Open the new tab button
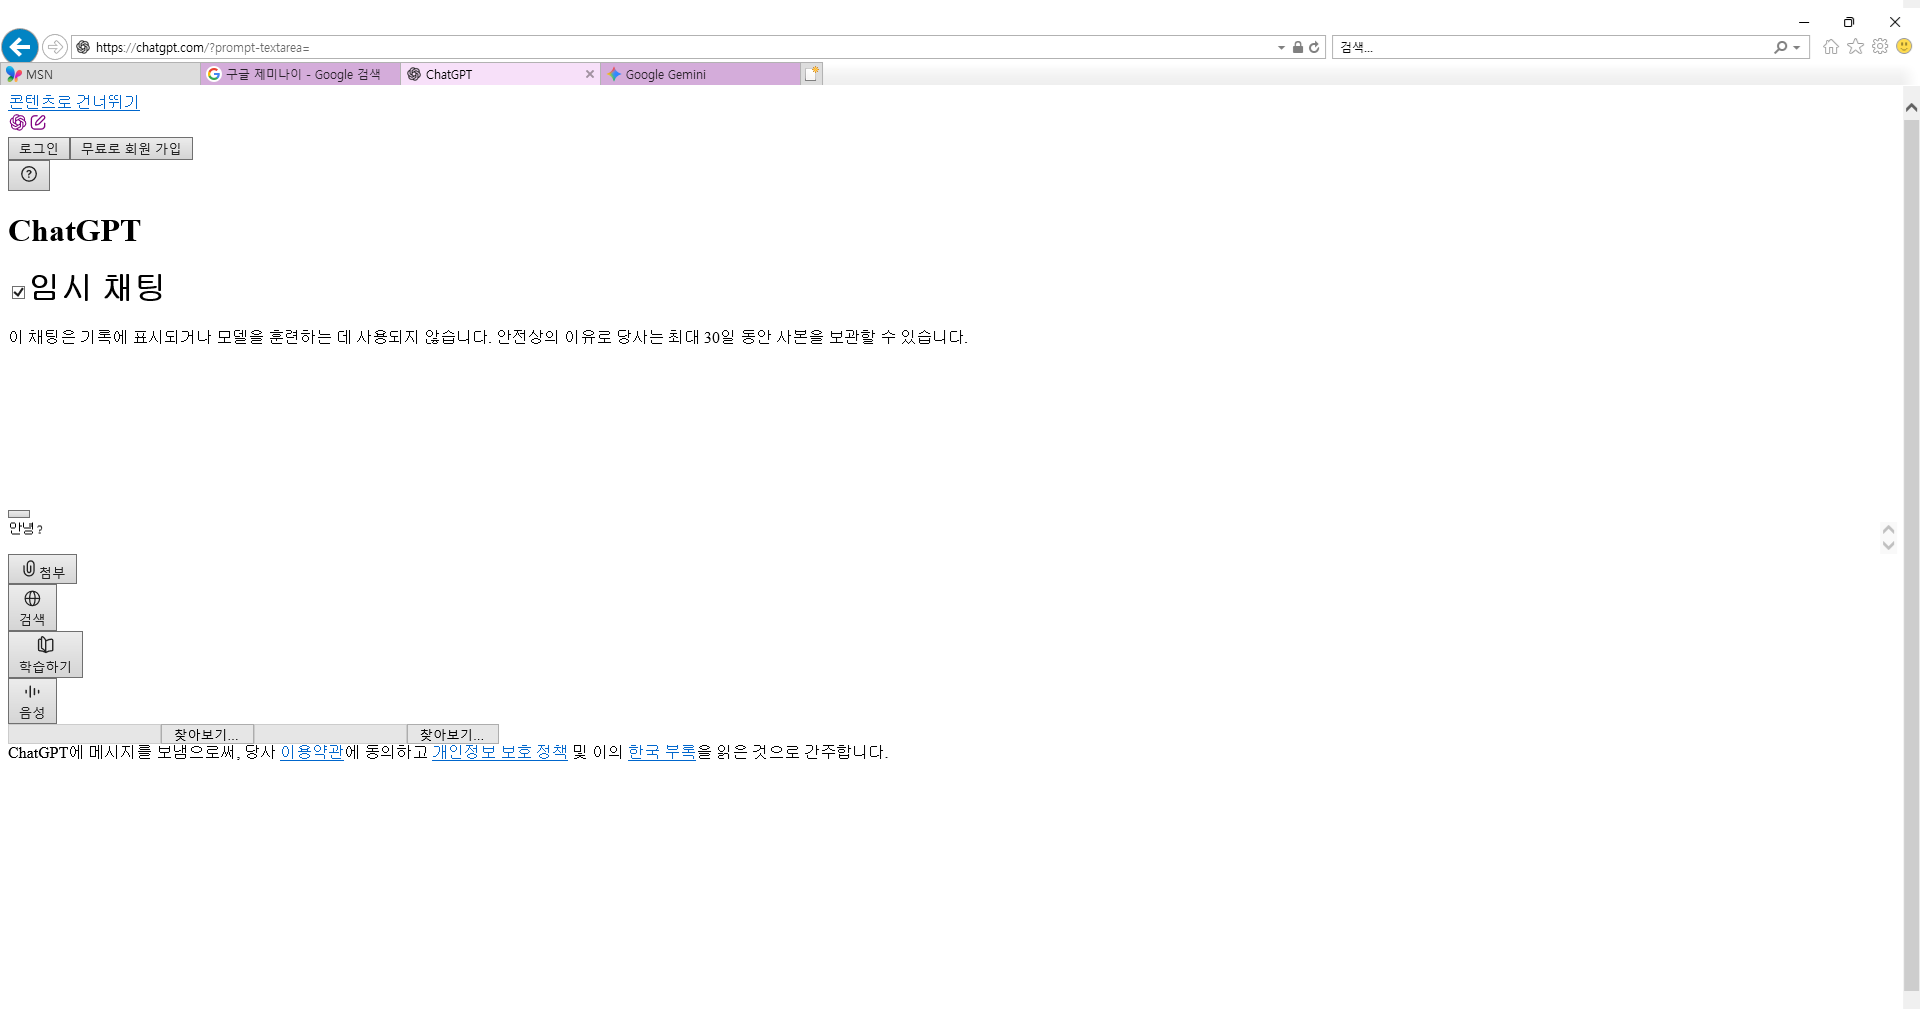 click(x=812, y=74)
